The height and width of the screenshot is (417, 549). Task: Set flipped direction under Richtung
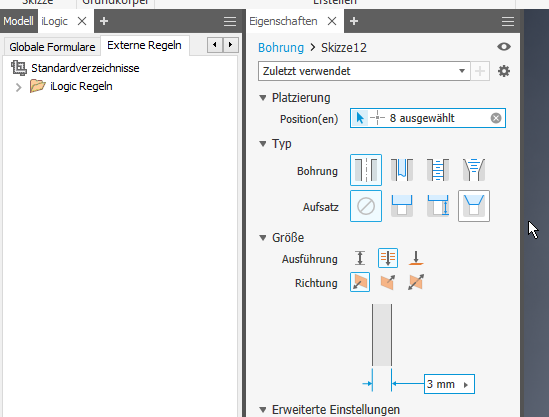coord(388,282)
